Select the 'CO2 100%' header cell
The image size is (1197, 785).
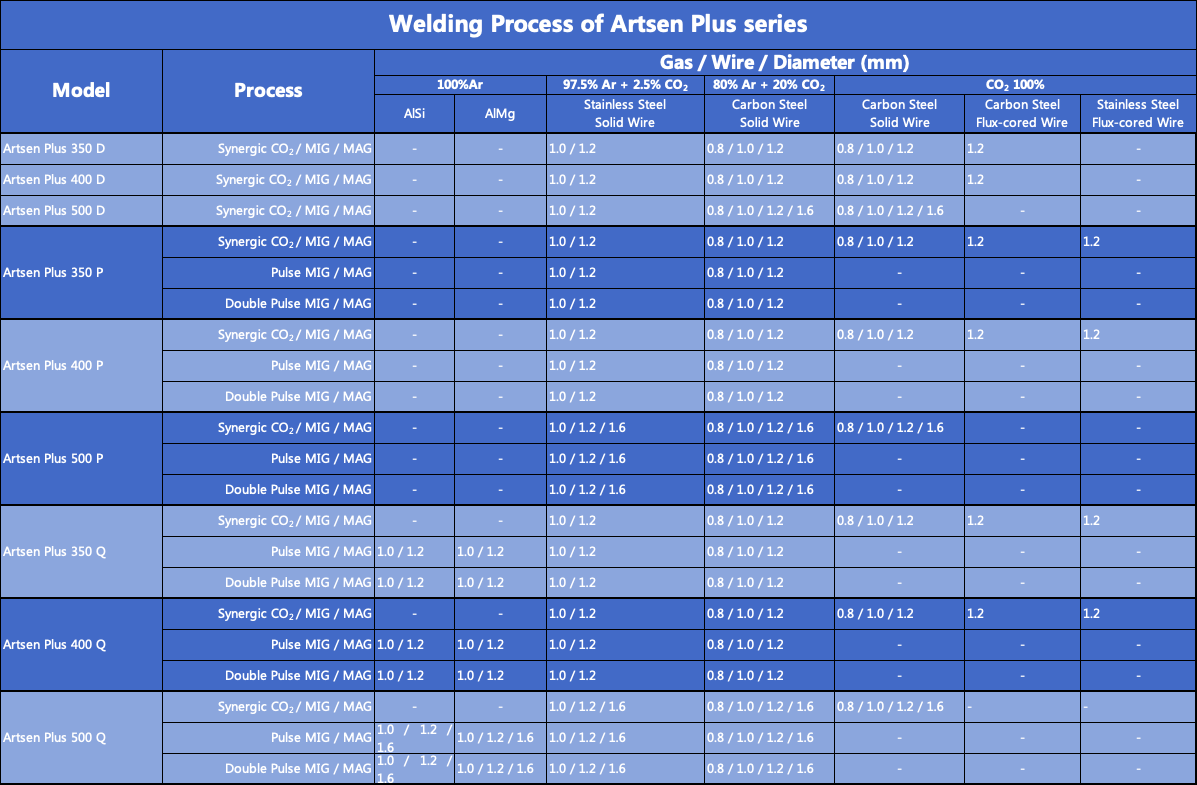click(x=1015, y=85)
